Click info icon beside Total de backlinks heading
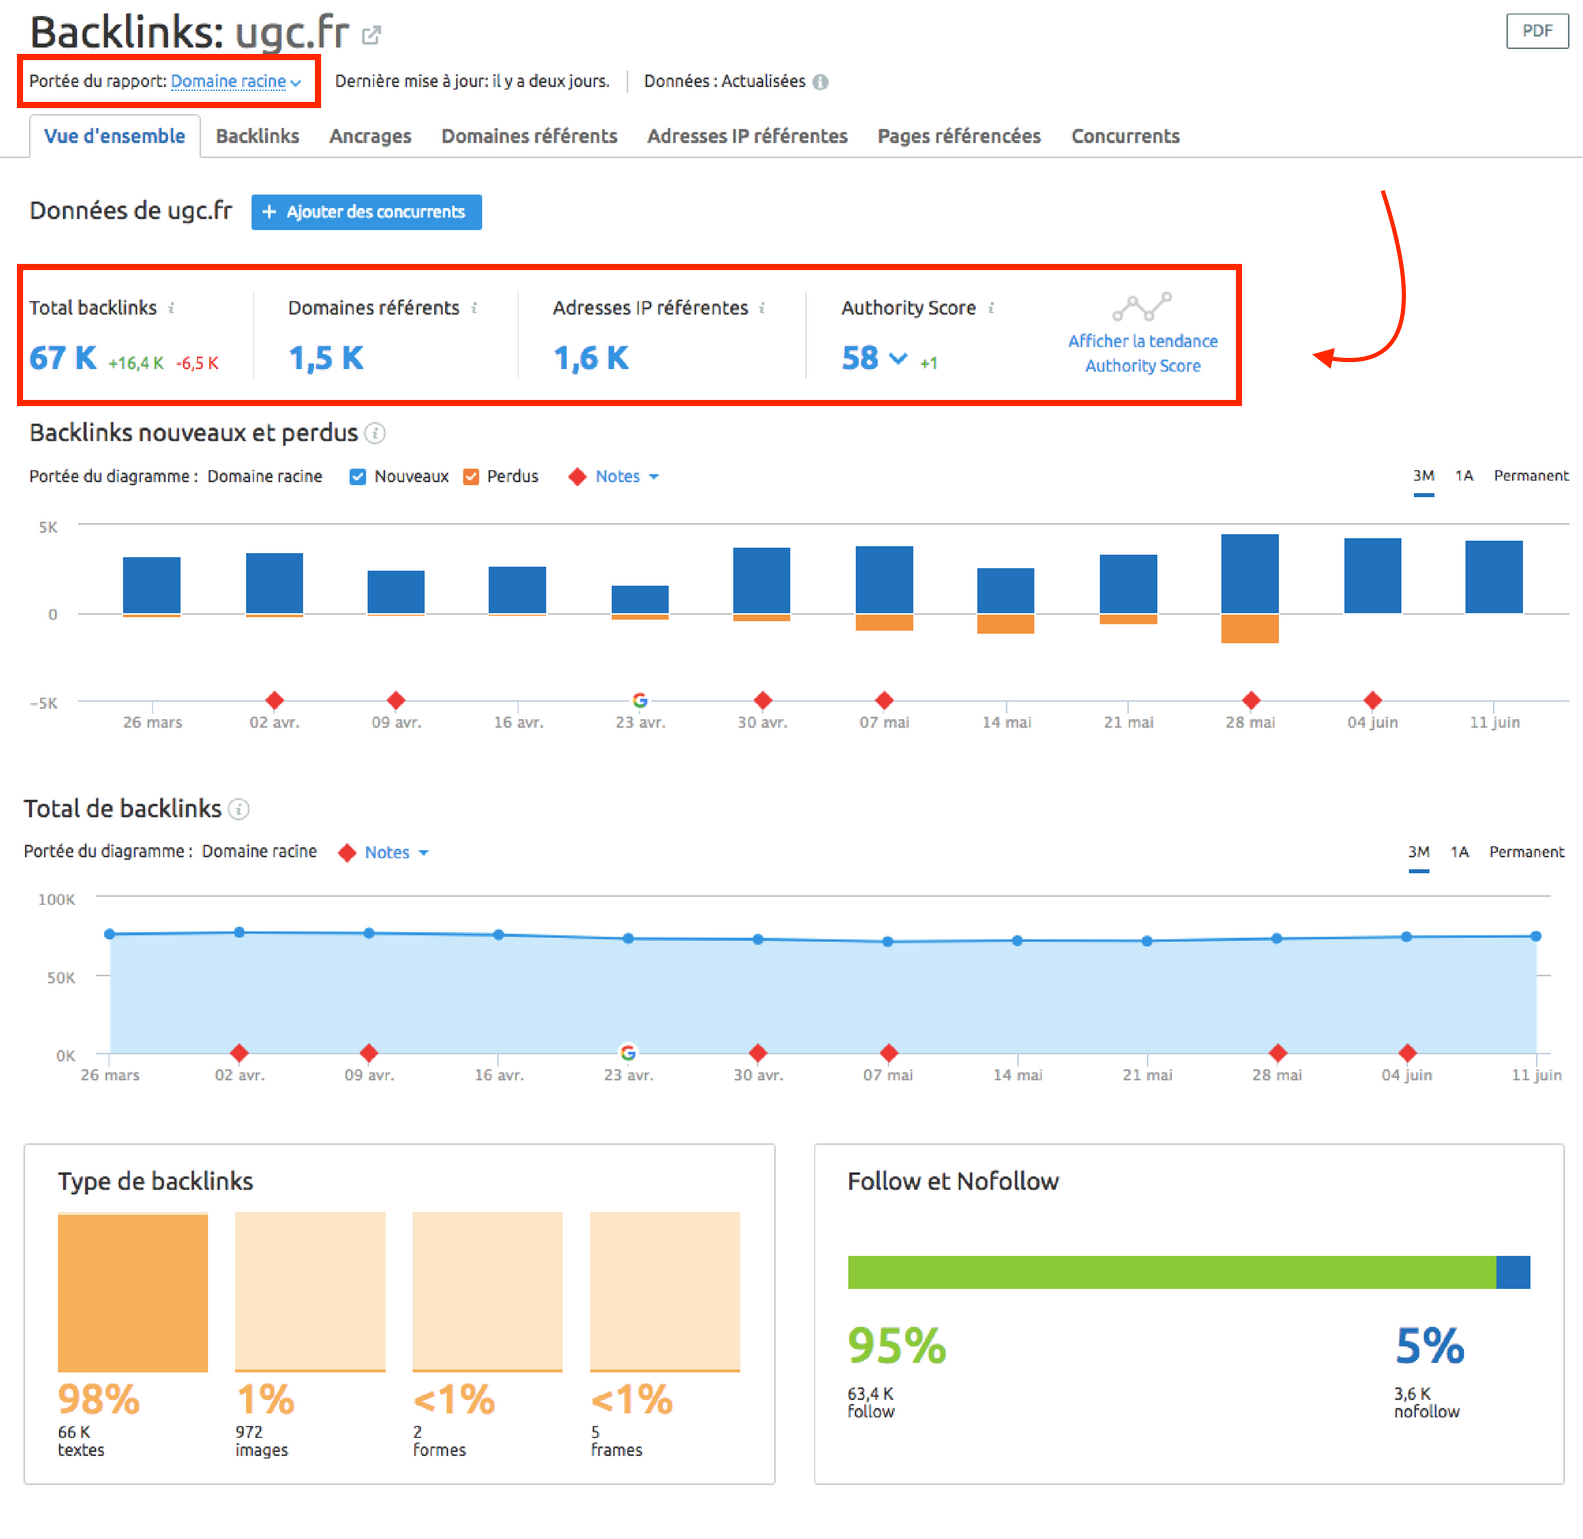This screenshot has height=1539, width=1583. click(239, 809)
